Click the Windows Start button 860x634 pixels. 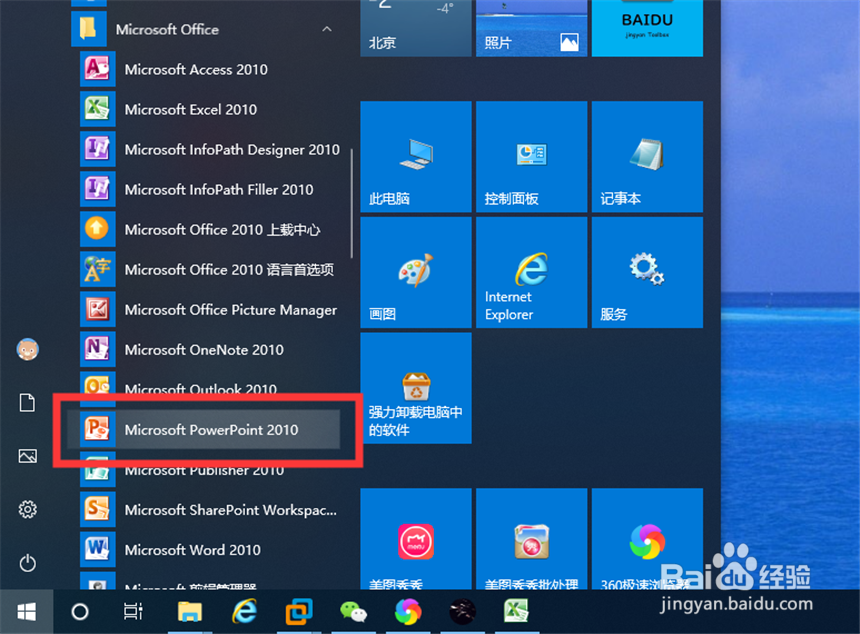[26, 612]
